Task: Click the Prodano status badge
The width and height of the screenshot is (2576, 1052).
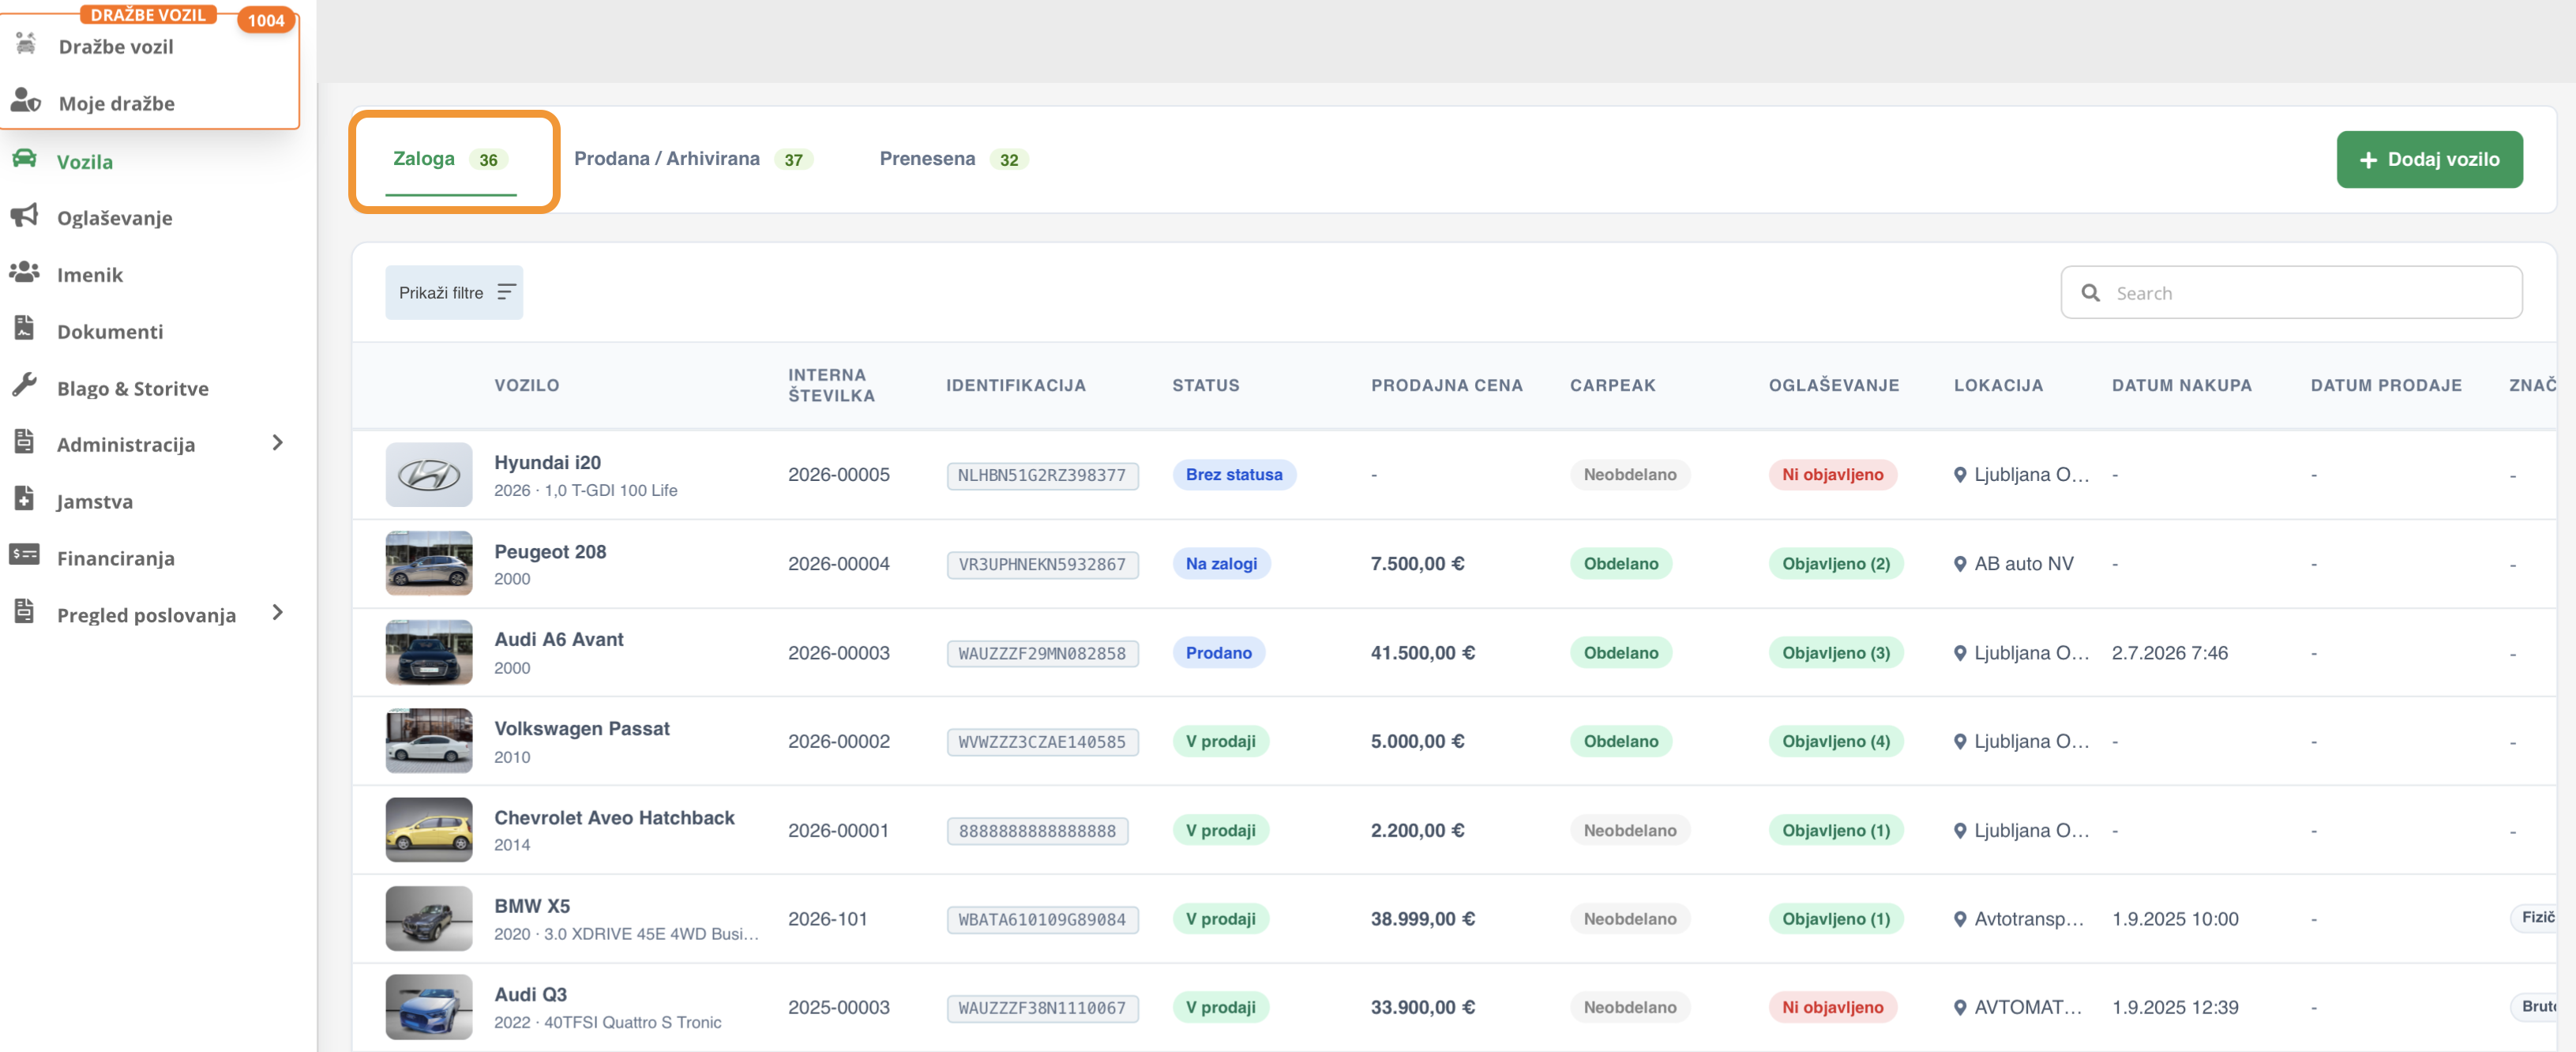Action: [x=1218, y=653]
